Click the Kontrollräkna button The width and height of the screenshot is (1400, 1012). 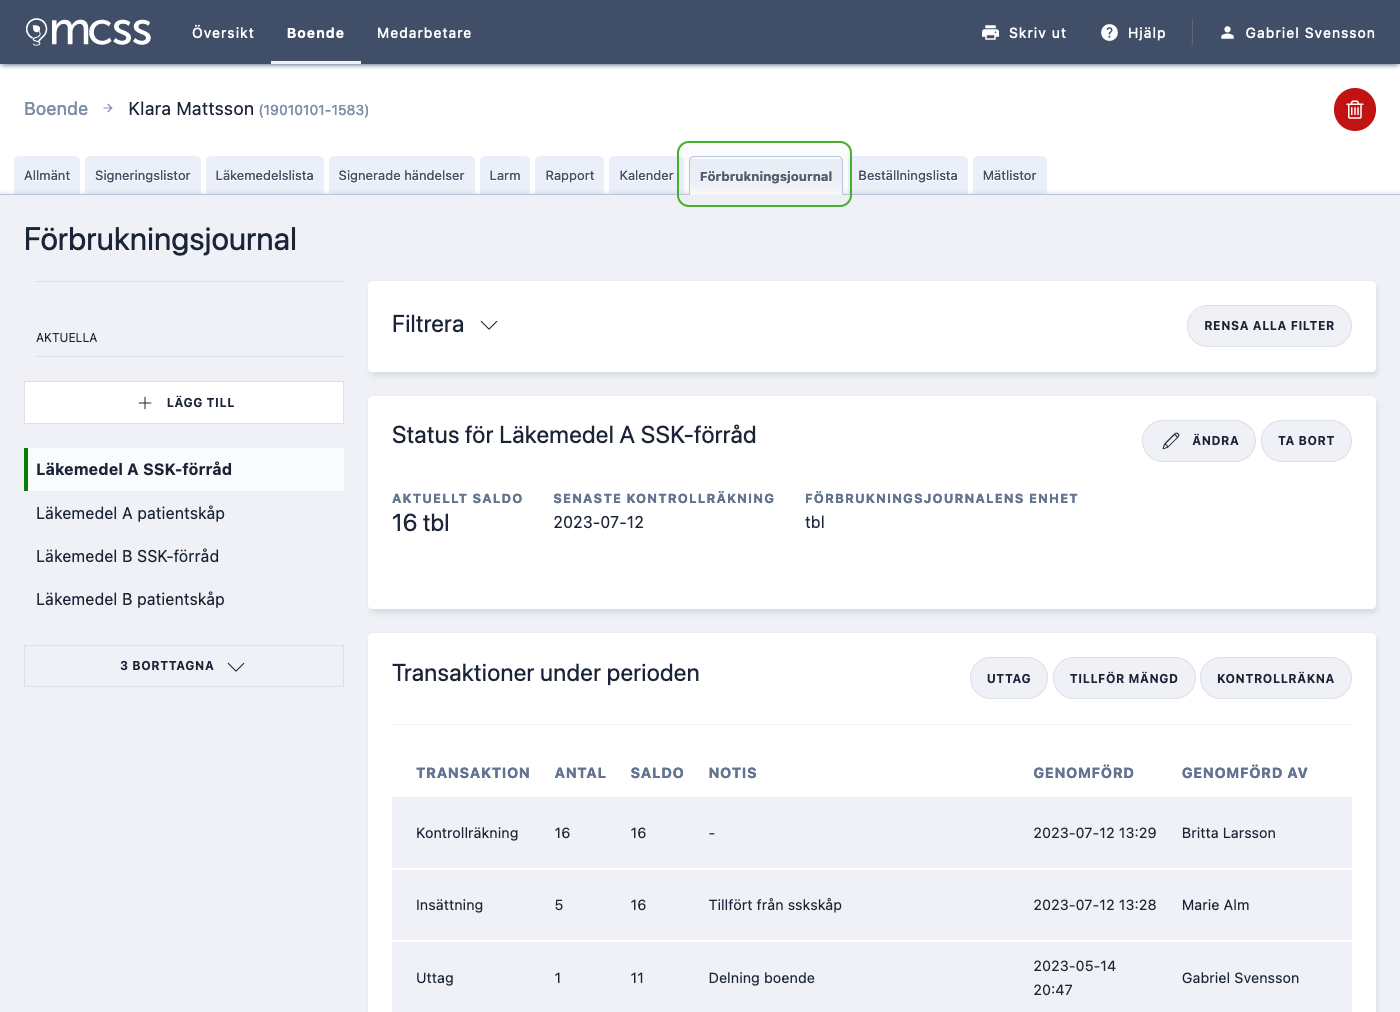1276,678
